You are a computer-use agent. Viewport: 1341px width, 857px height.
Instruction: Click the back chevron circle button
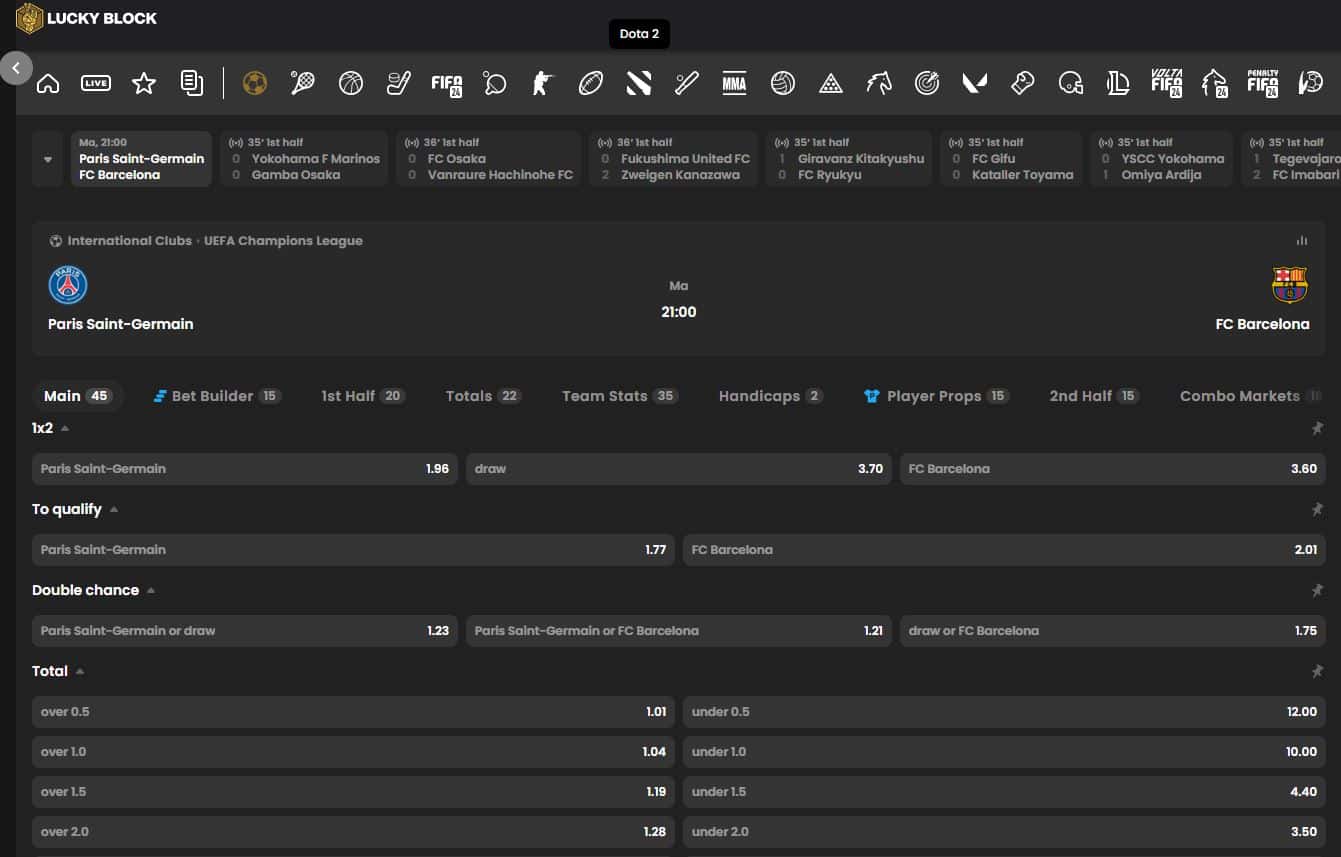(x=16, y=68)
